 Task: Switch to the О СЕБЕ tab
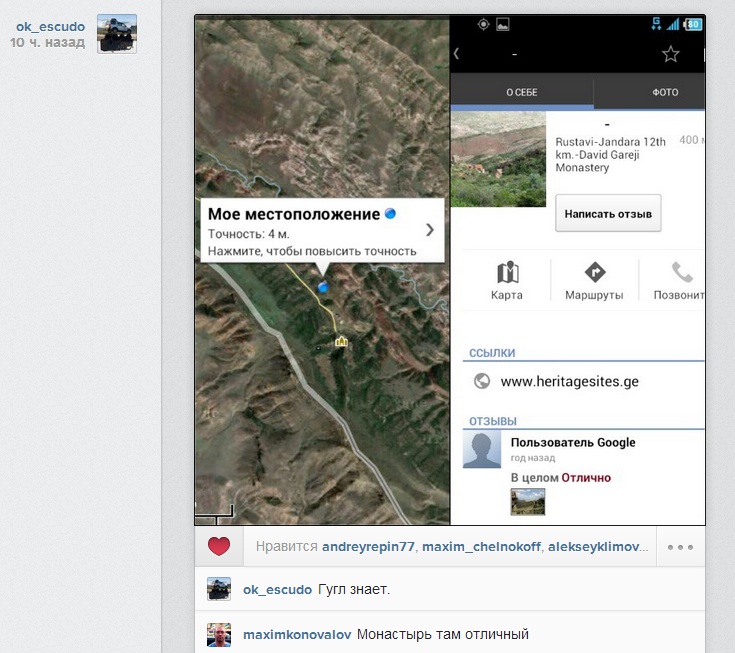coord(522,92)
